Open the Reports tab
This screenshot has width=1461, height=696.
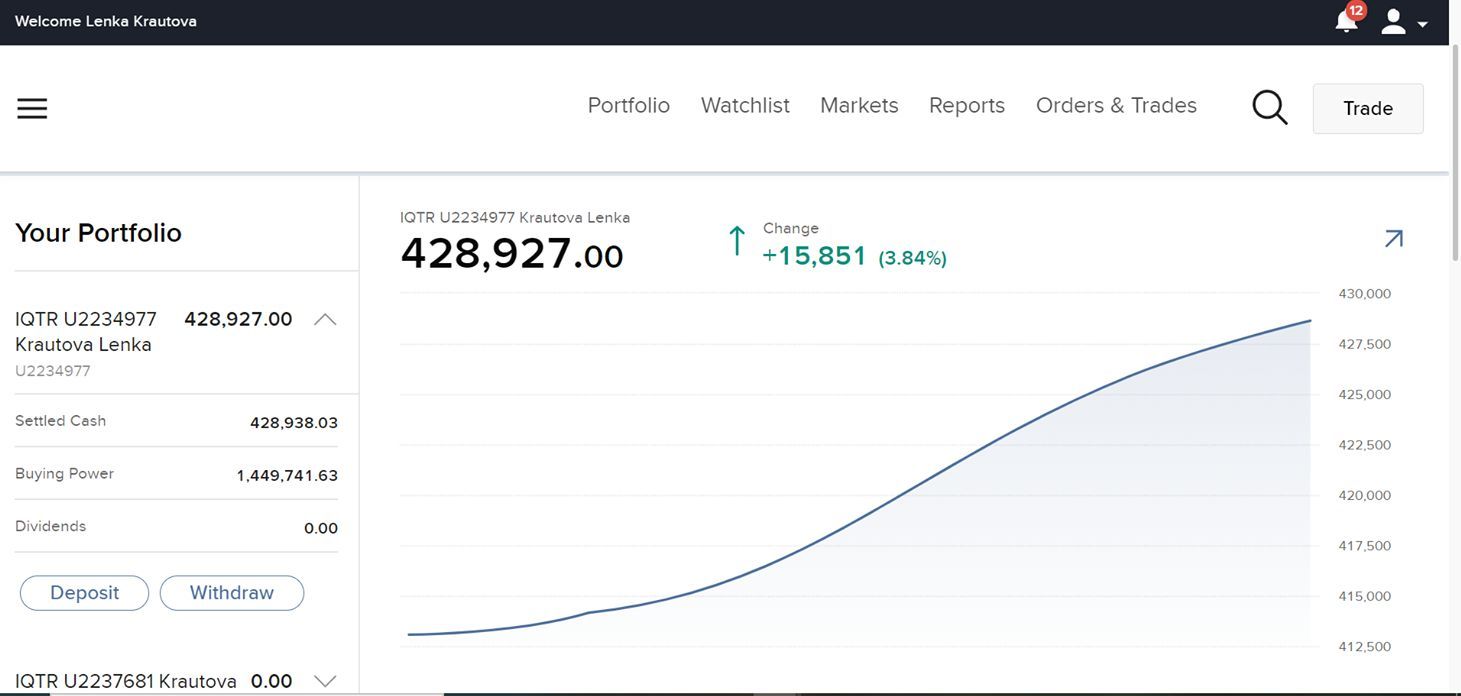[x=967, y=105]
